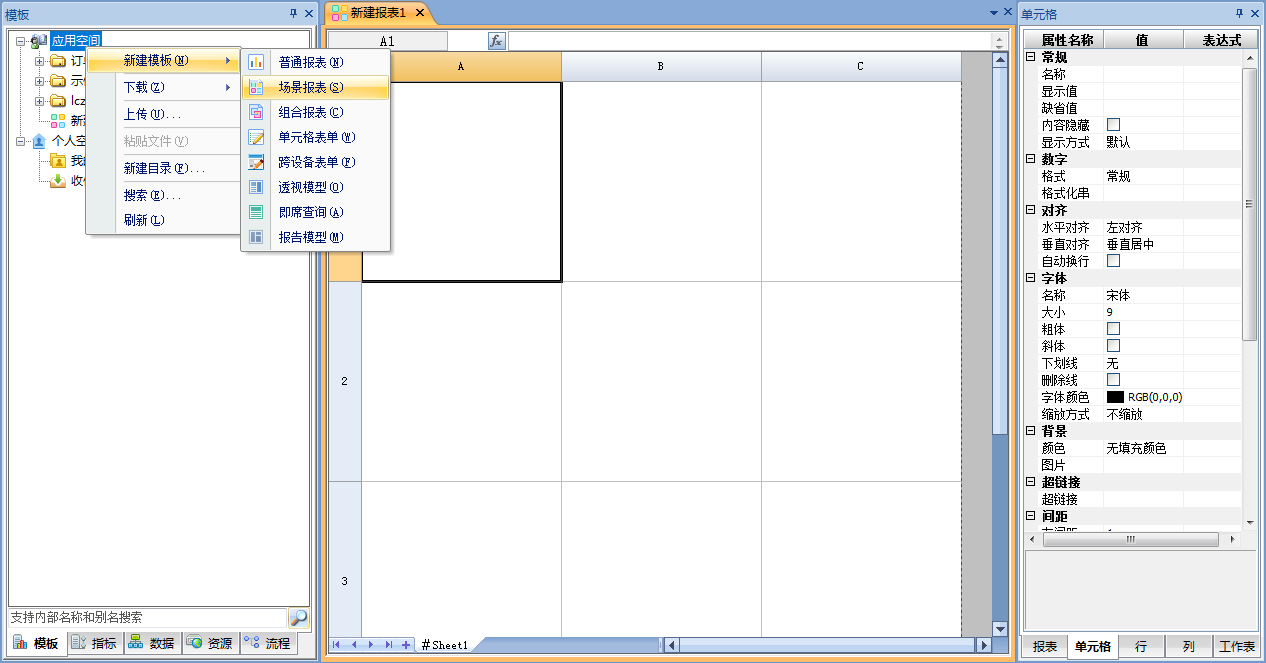Switch to the 数据 tab

pos(152,643)
